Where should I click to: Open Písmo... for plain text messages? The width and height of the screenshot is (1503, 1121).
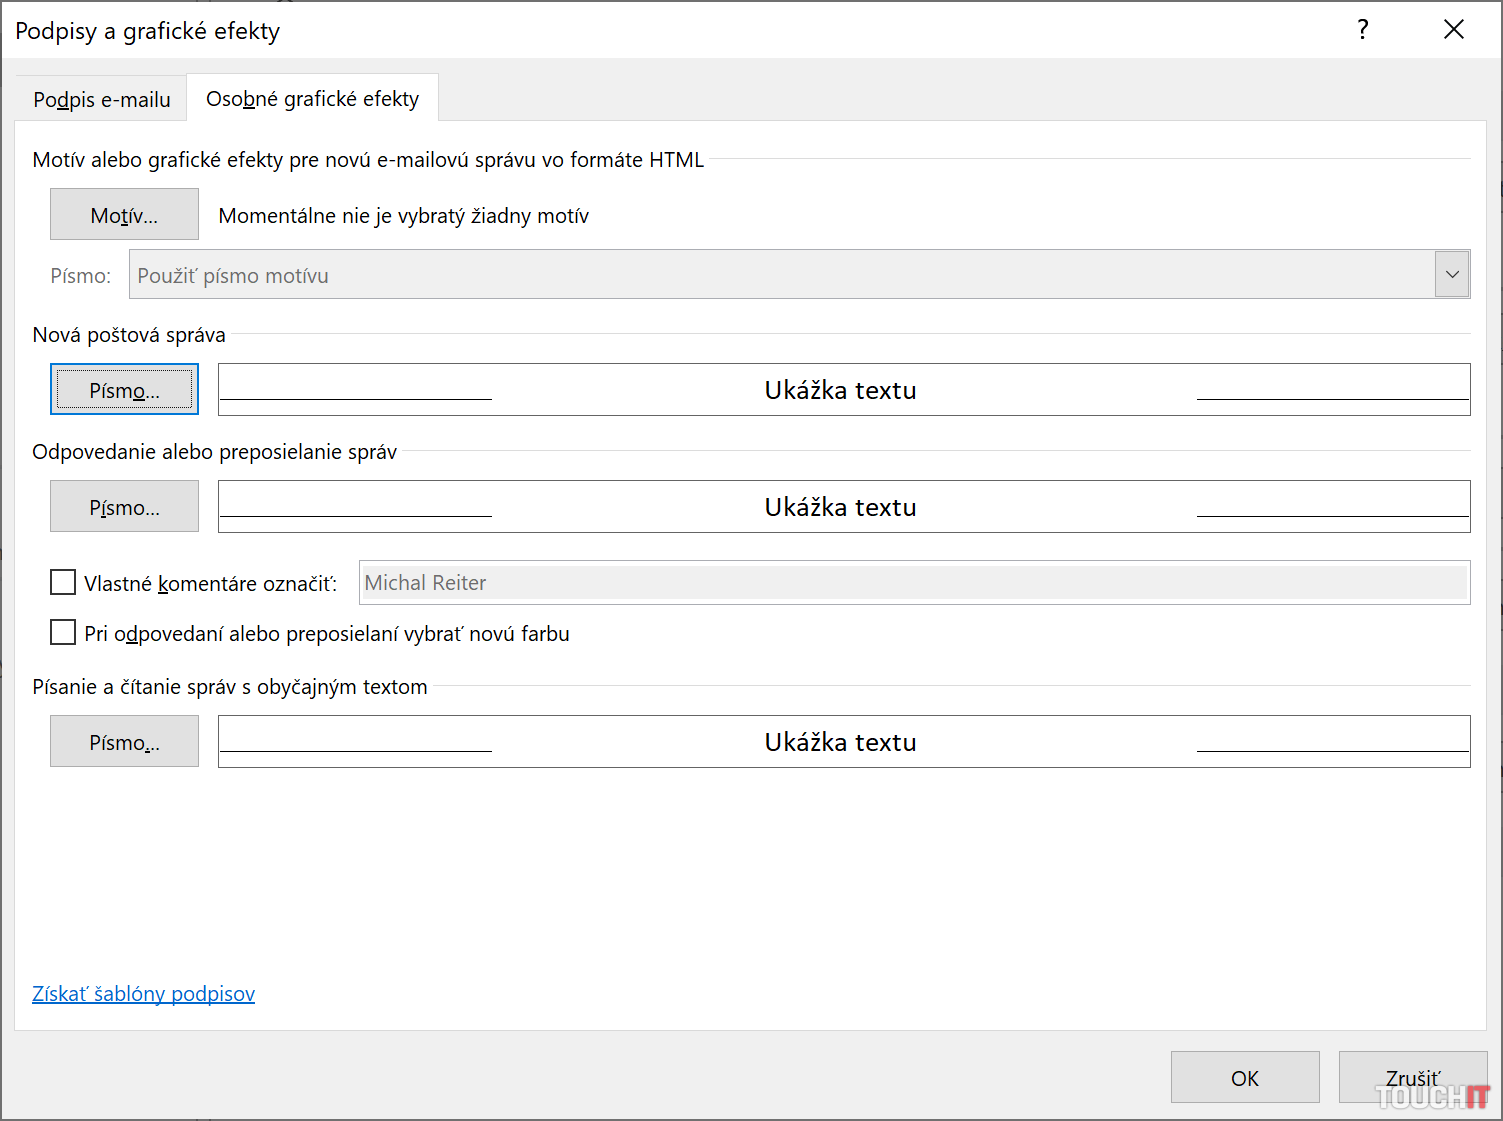pyautogui.click(x=124, y=742)
